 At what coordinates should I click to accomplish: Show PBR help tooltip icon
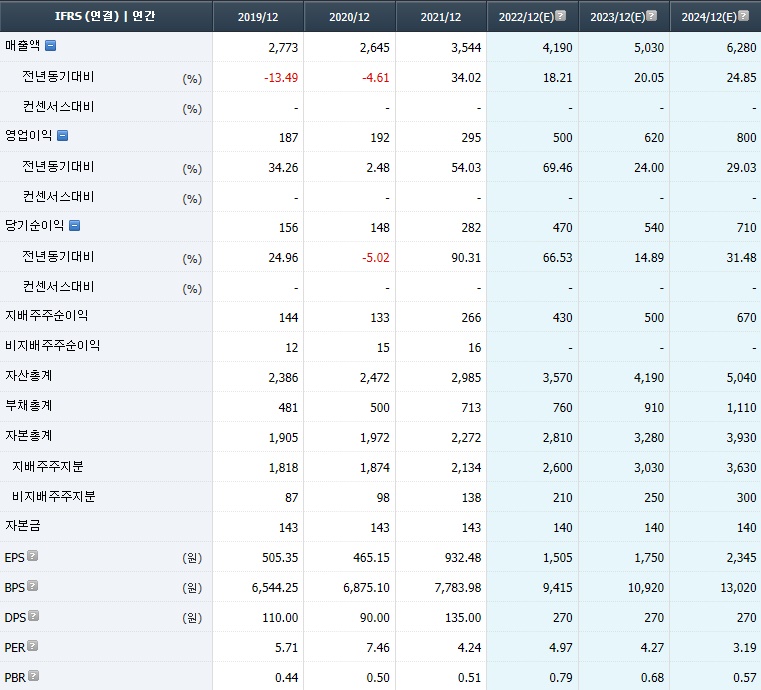coord(33,675)
